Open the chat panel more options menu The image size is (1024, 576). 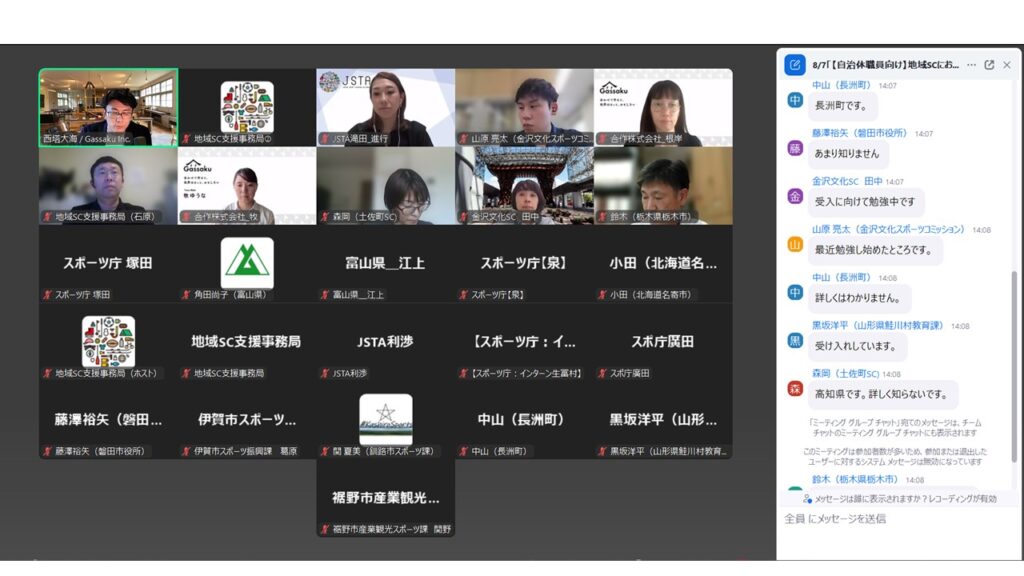click(970, 65)
